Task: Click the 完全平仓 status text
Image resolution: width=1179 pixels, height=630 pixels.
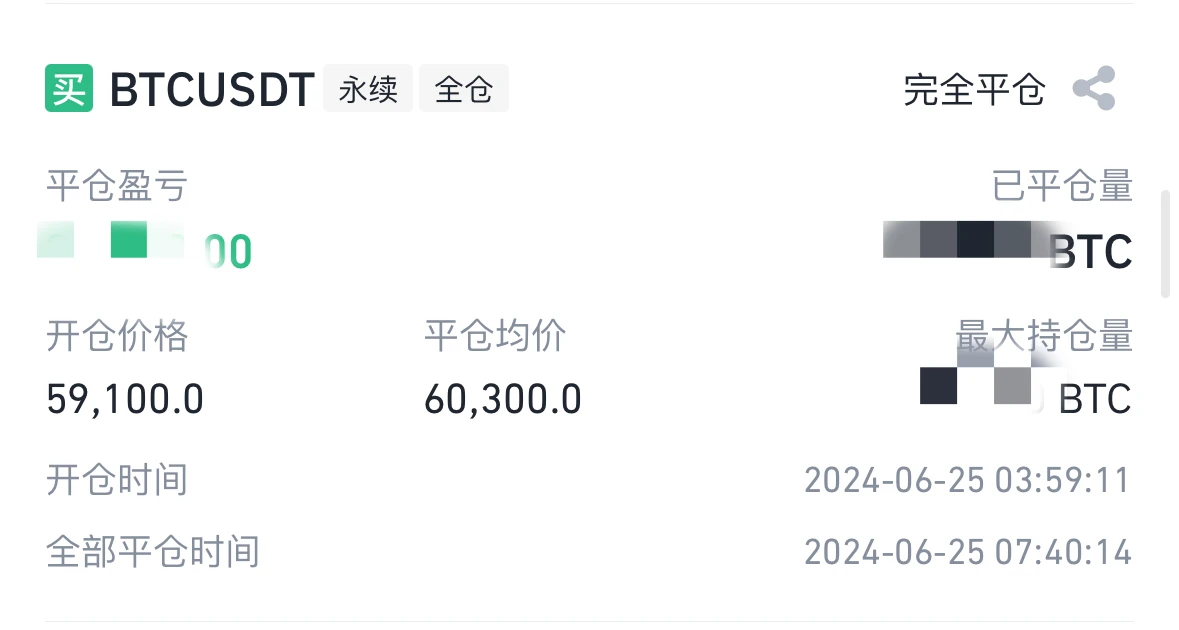Action: [974, 90]
